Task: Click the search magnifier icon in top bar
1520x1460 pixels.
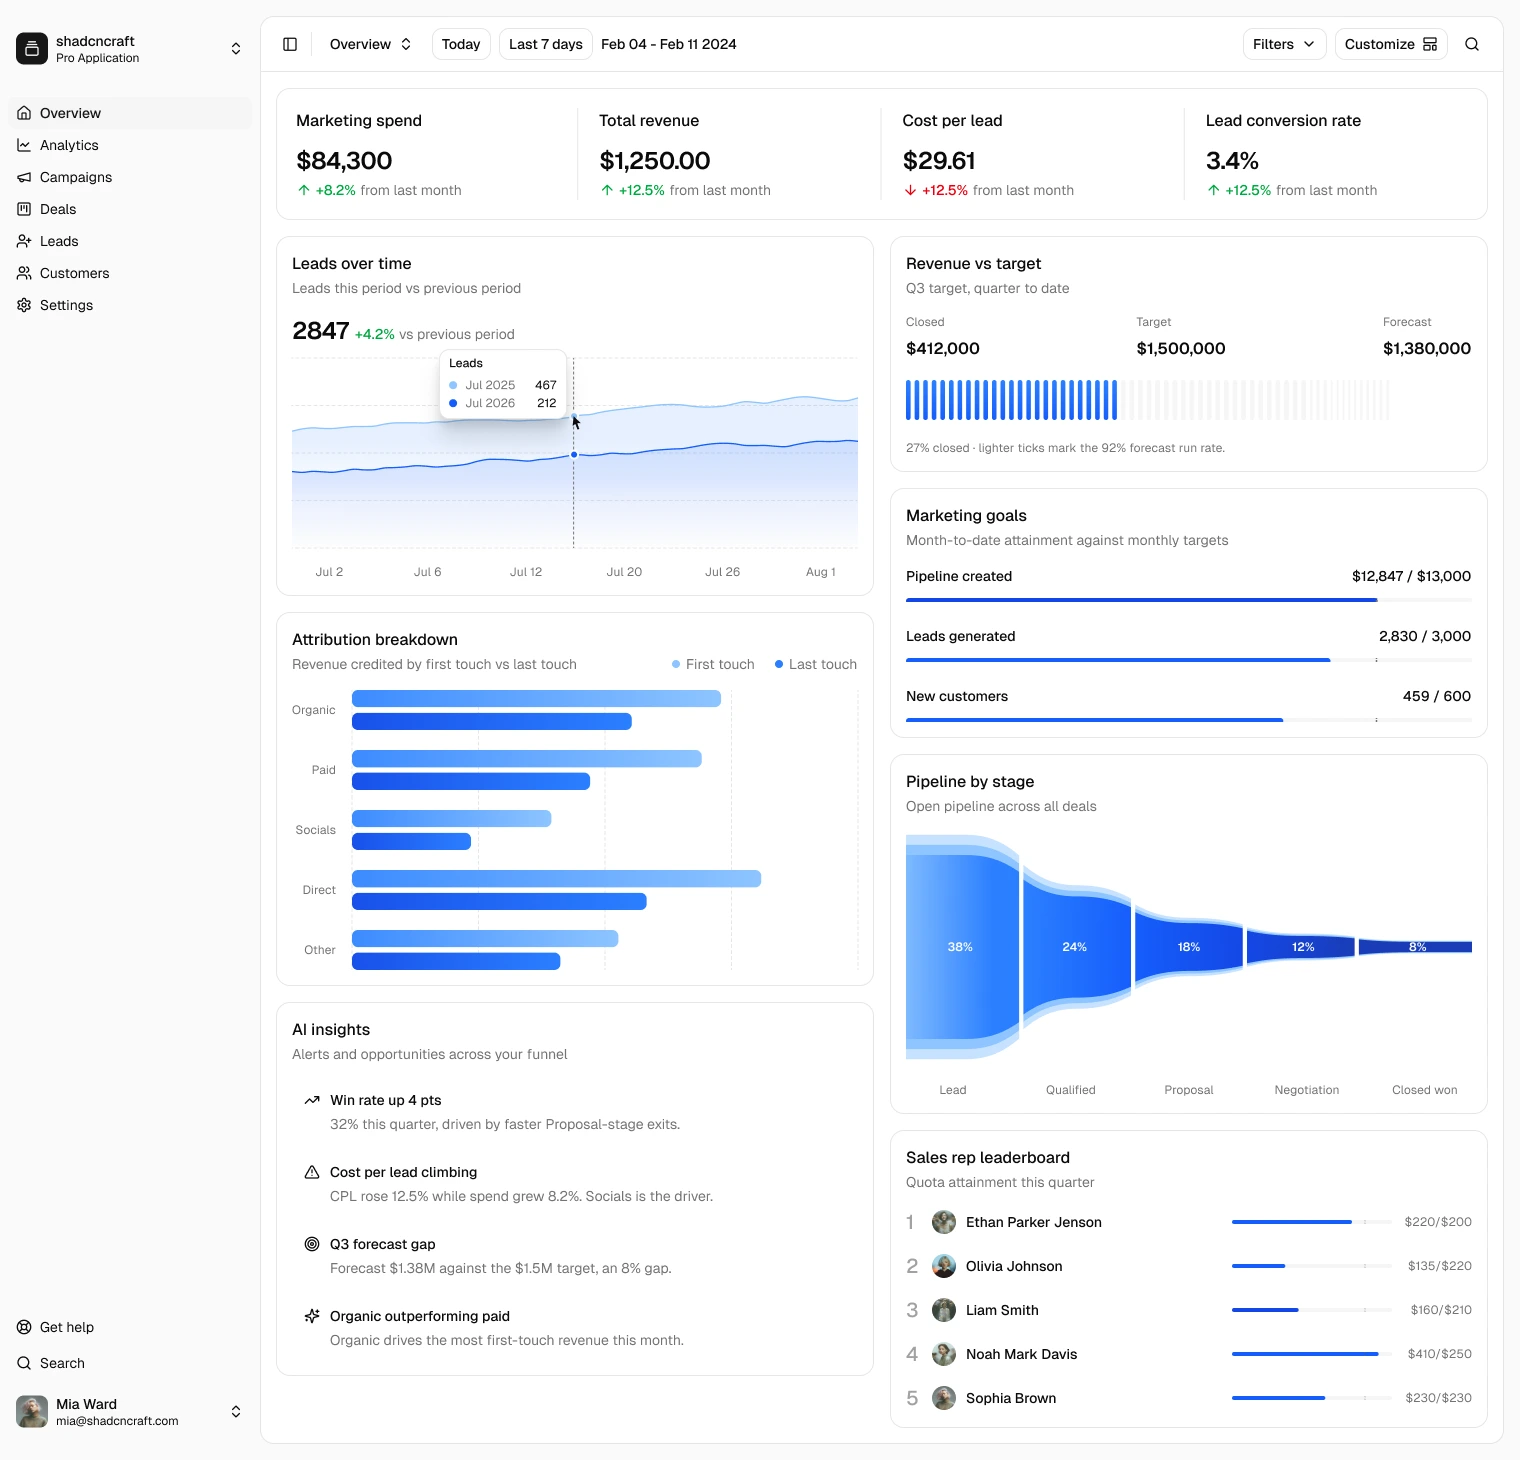Action: pyautogui.click(x=1472, y=44)
